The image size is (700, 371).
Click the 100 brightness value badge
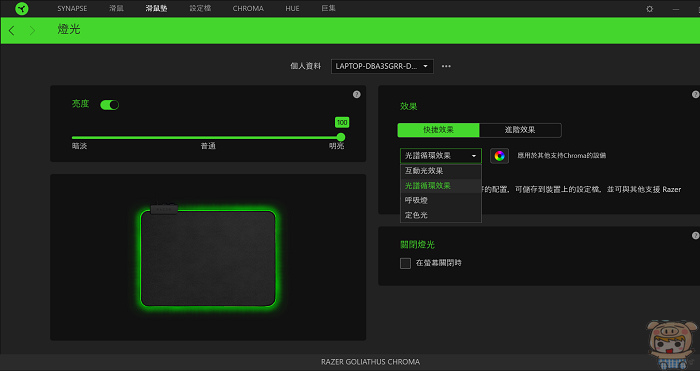coord(342,122)
